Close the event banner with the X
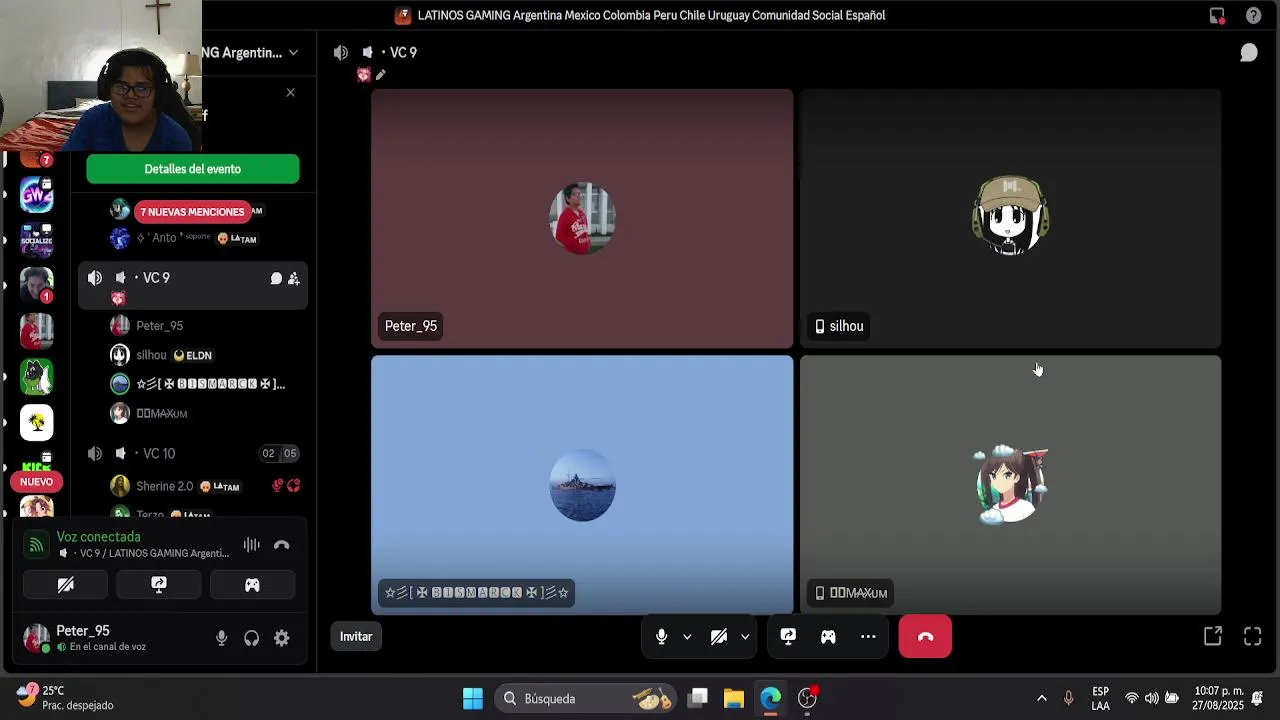Viewport: 1280px width, 720px height. point(291,93)
